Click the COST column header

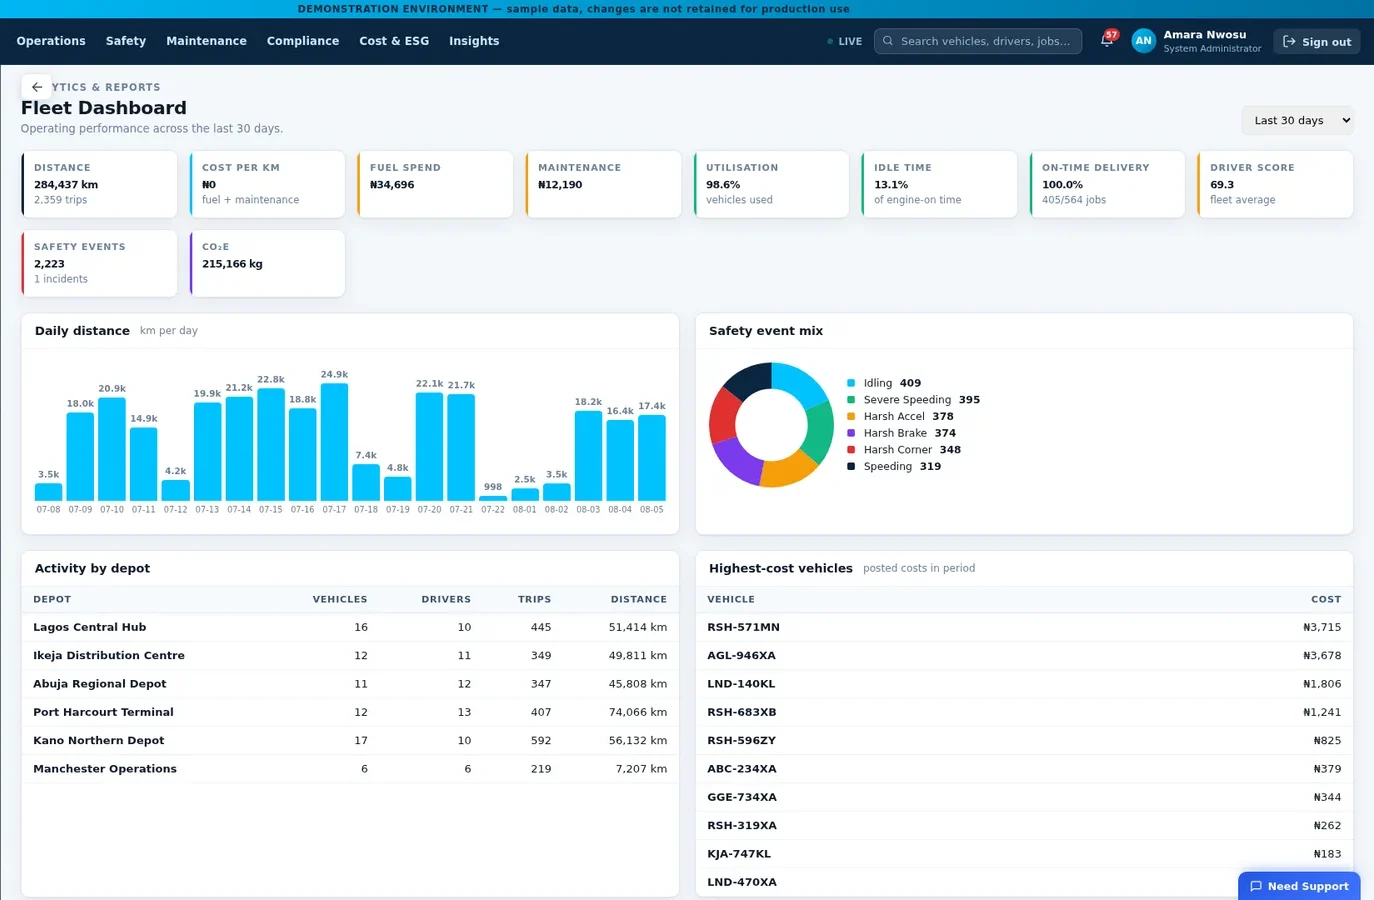click(x=1326, y=599)
